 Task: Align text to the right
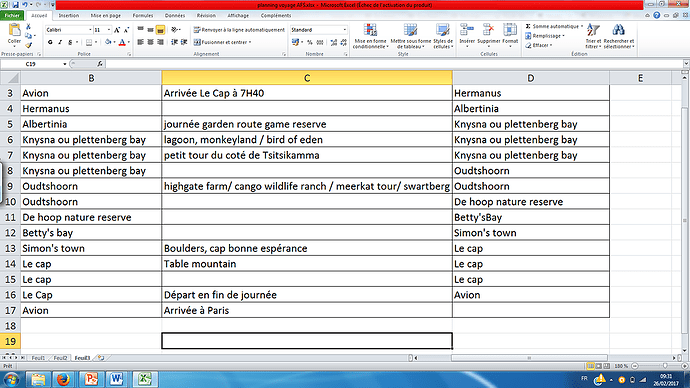coord(161,42)
